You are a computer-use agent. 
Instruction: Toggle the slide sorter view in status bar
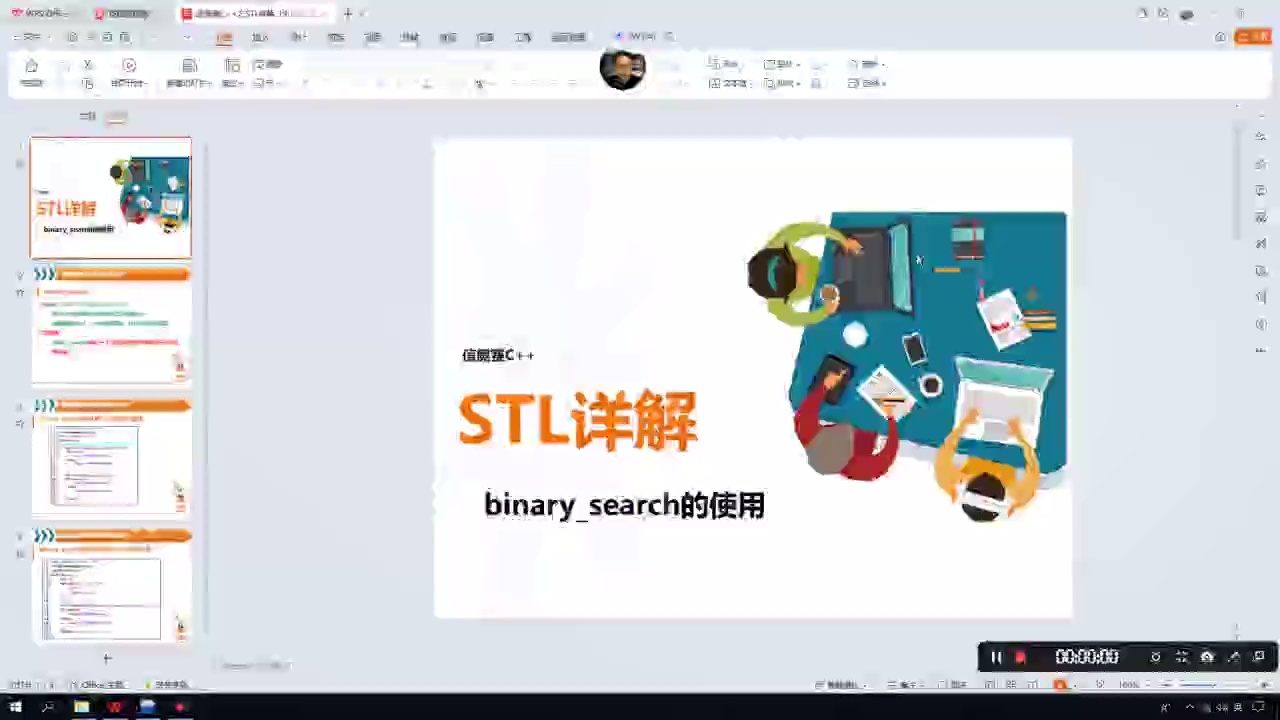[x=1012, y=684]
